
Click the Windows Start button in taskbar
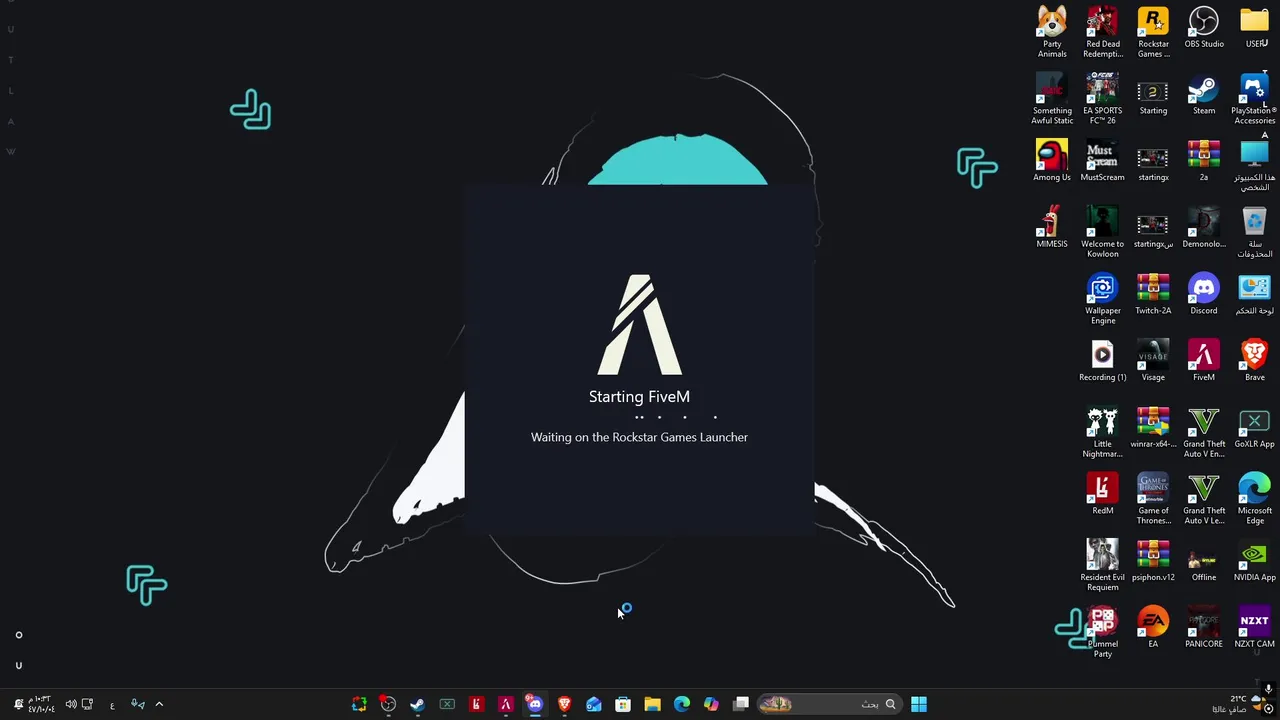pos(918,704)
